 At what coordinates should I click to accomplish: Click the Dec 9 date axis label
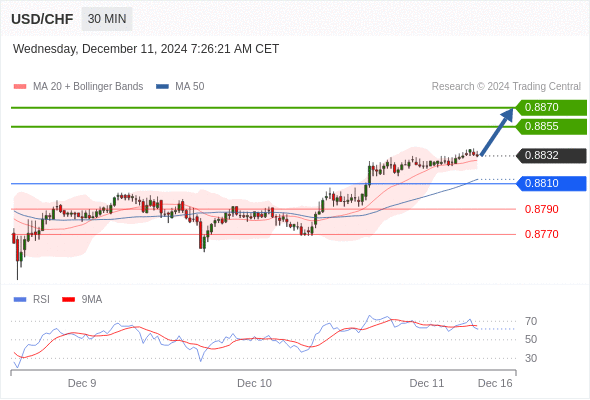[82, 383]
